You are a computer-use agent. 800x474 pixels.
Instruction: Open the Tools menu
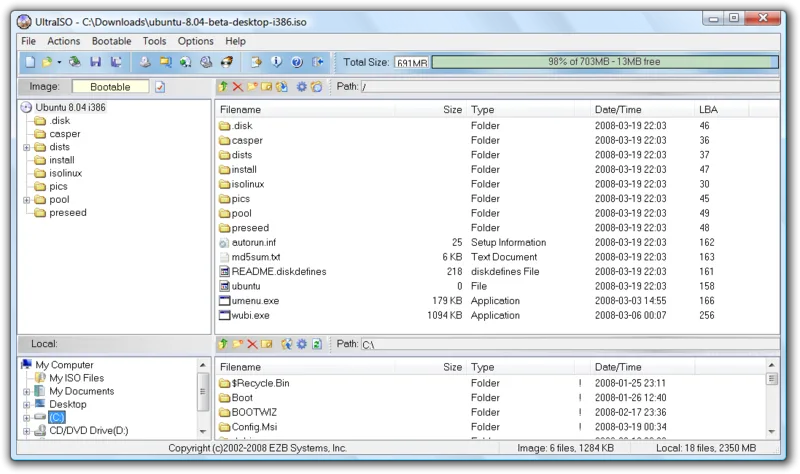click(154, 41)
